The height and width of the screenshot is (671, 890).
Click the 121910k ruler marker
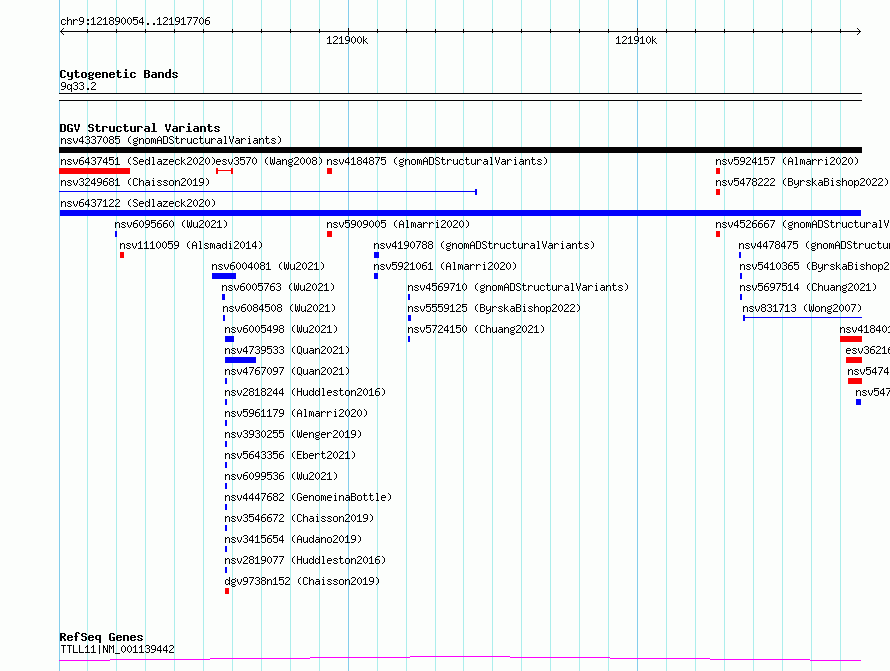[x=636, y=40]
